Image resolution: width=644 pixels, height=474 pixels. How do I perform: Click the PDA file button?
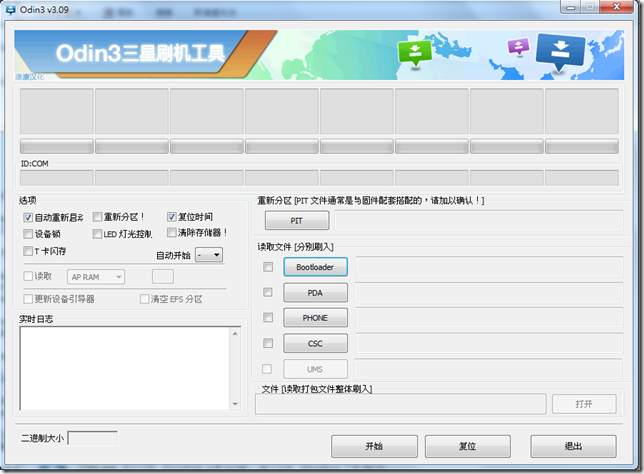pyautogui.click(x=315, y=292)
